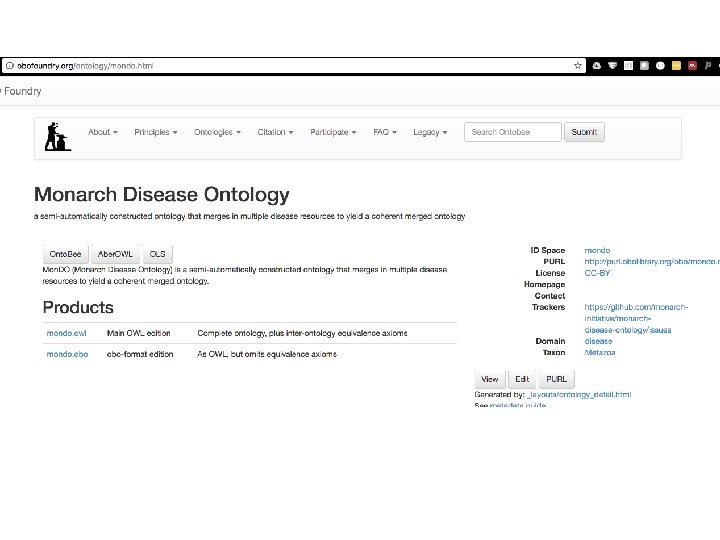Click the PURL button
This screenshot has width=720, height=540.
coord(557,379)
